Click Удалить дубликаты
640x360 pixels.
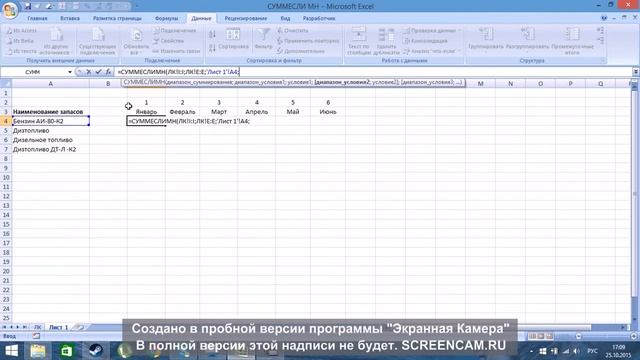[386, 41]
